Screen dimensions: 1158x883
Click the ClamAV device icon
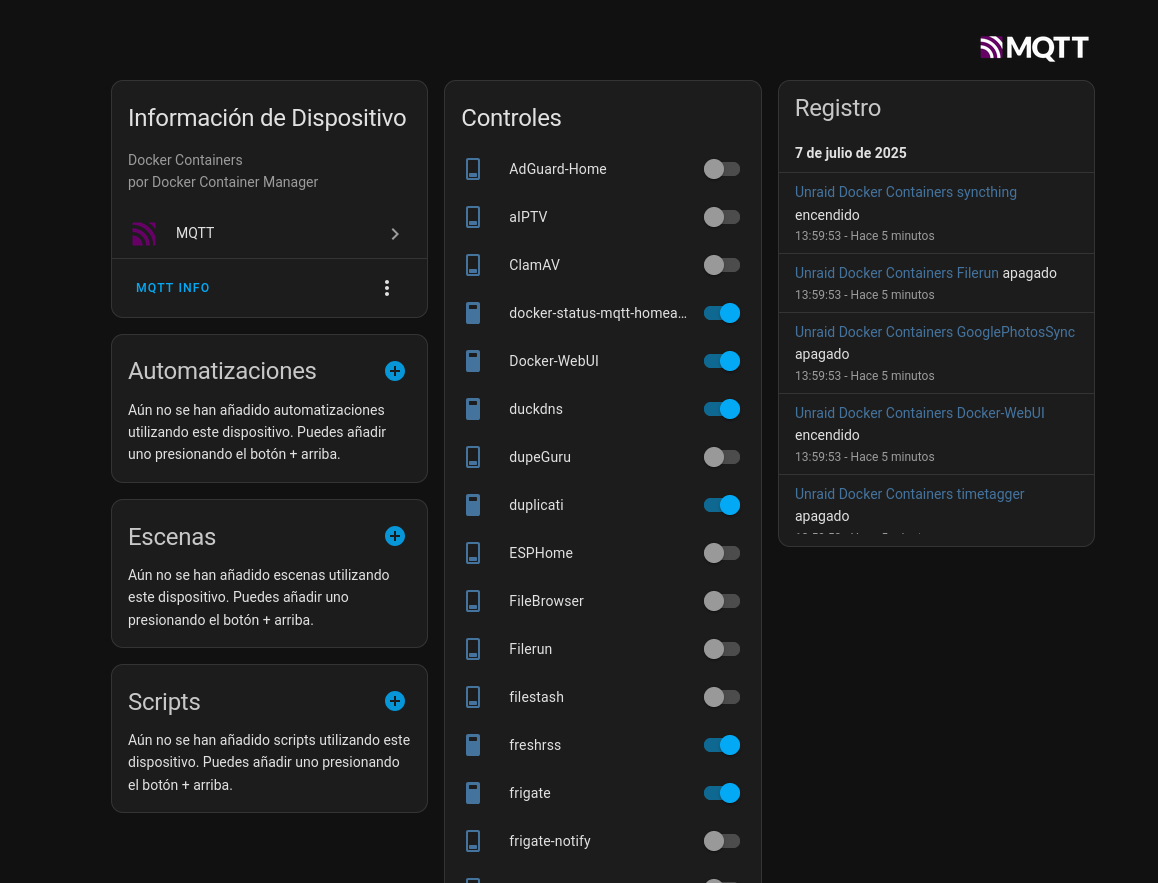[472, 265]
